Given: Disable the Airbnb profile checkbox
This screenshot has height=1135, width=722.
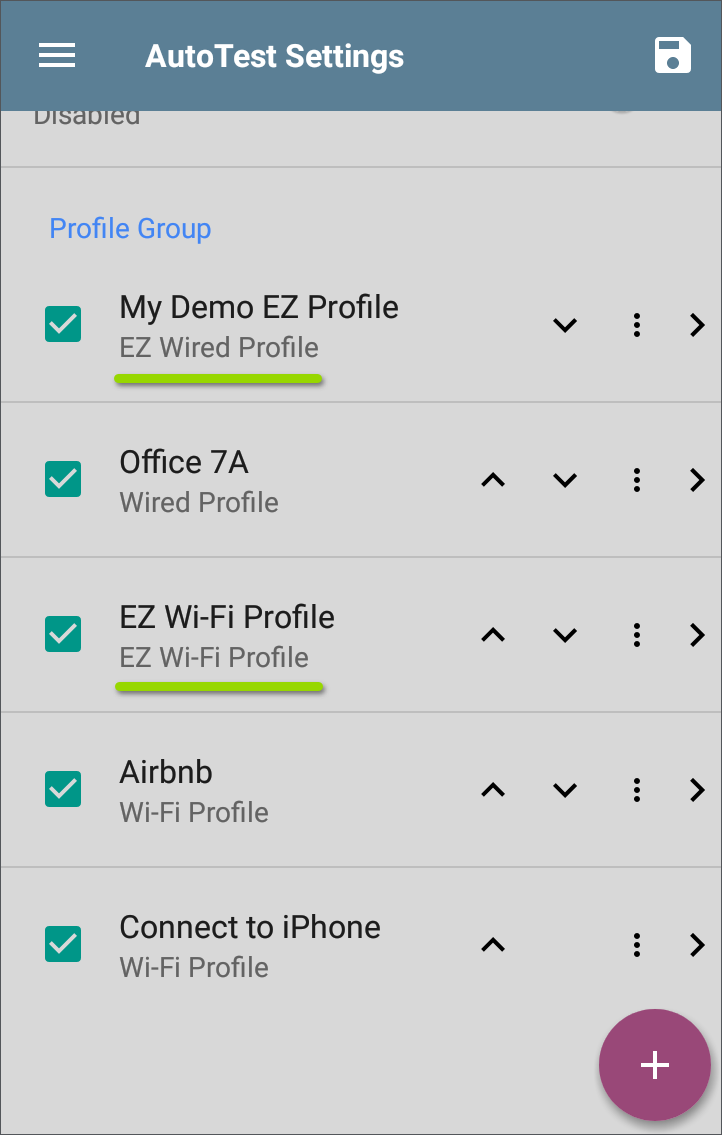Looking at the screenshot, I should [x=63, y=790].
